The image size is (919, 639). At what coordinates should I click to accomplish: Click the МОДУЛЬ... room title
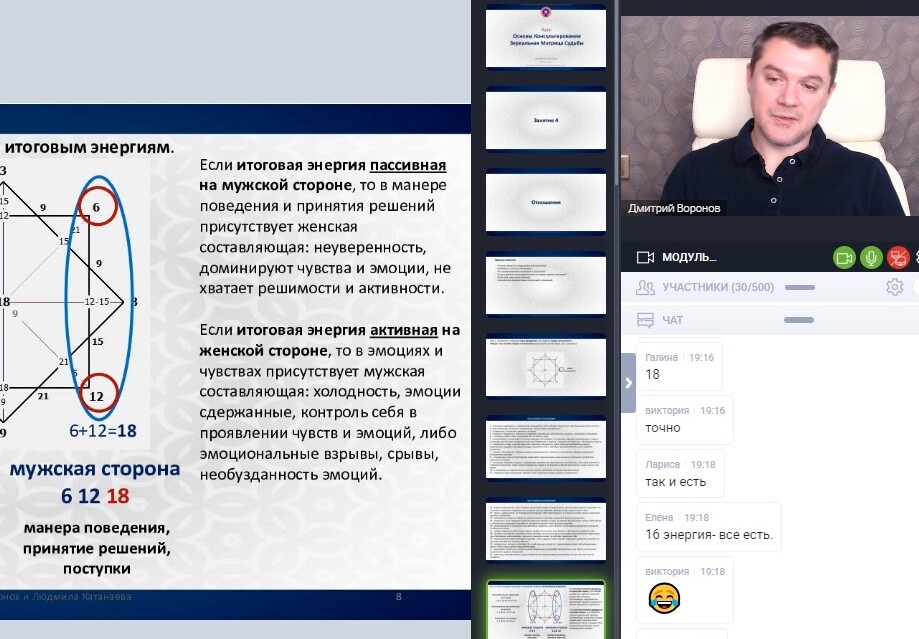point(689,257)
